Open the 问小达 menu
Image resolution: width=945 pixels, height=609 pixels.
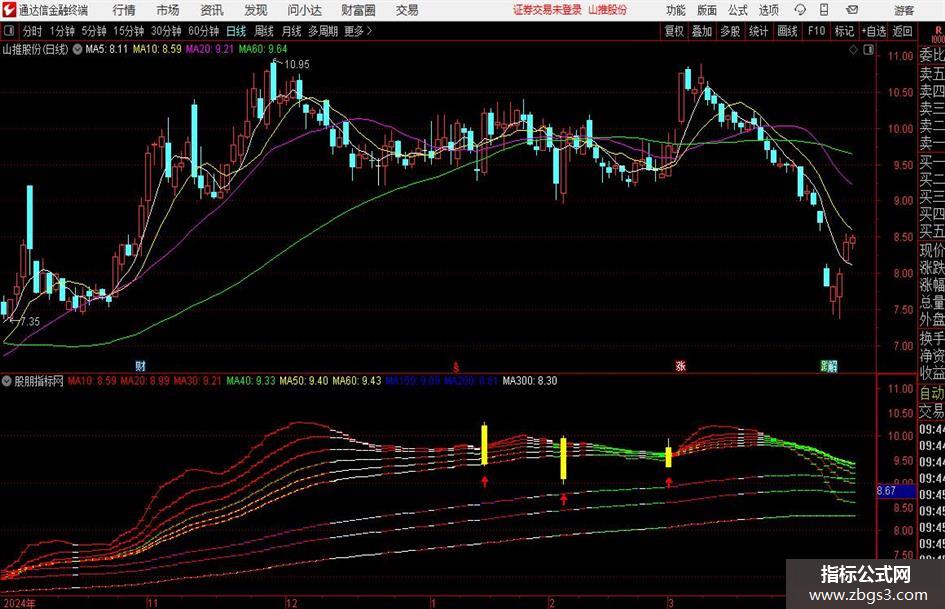coord(304,10)
